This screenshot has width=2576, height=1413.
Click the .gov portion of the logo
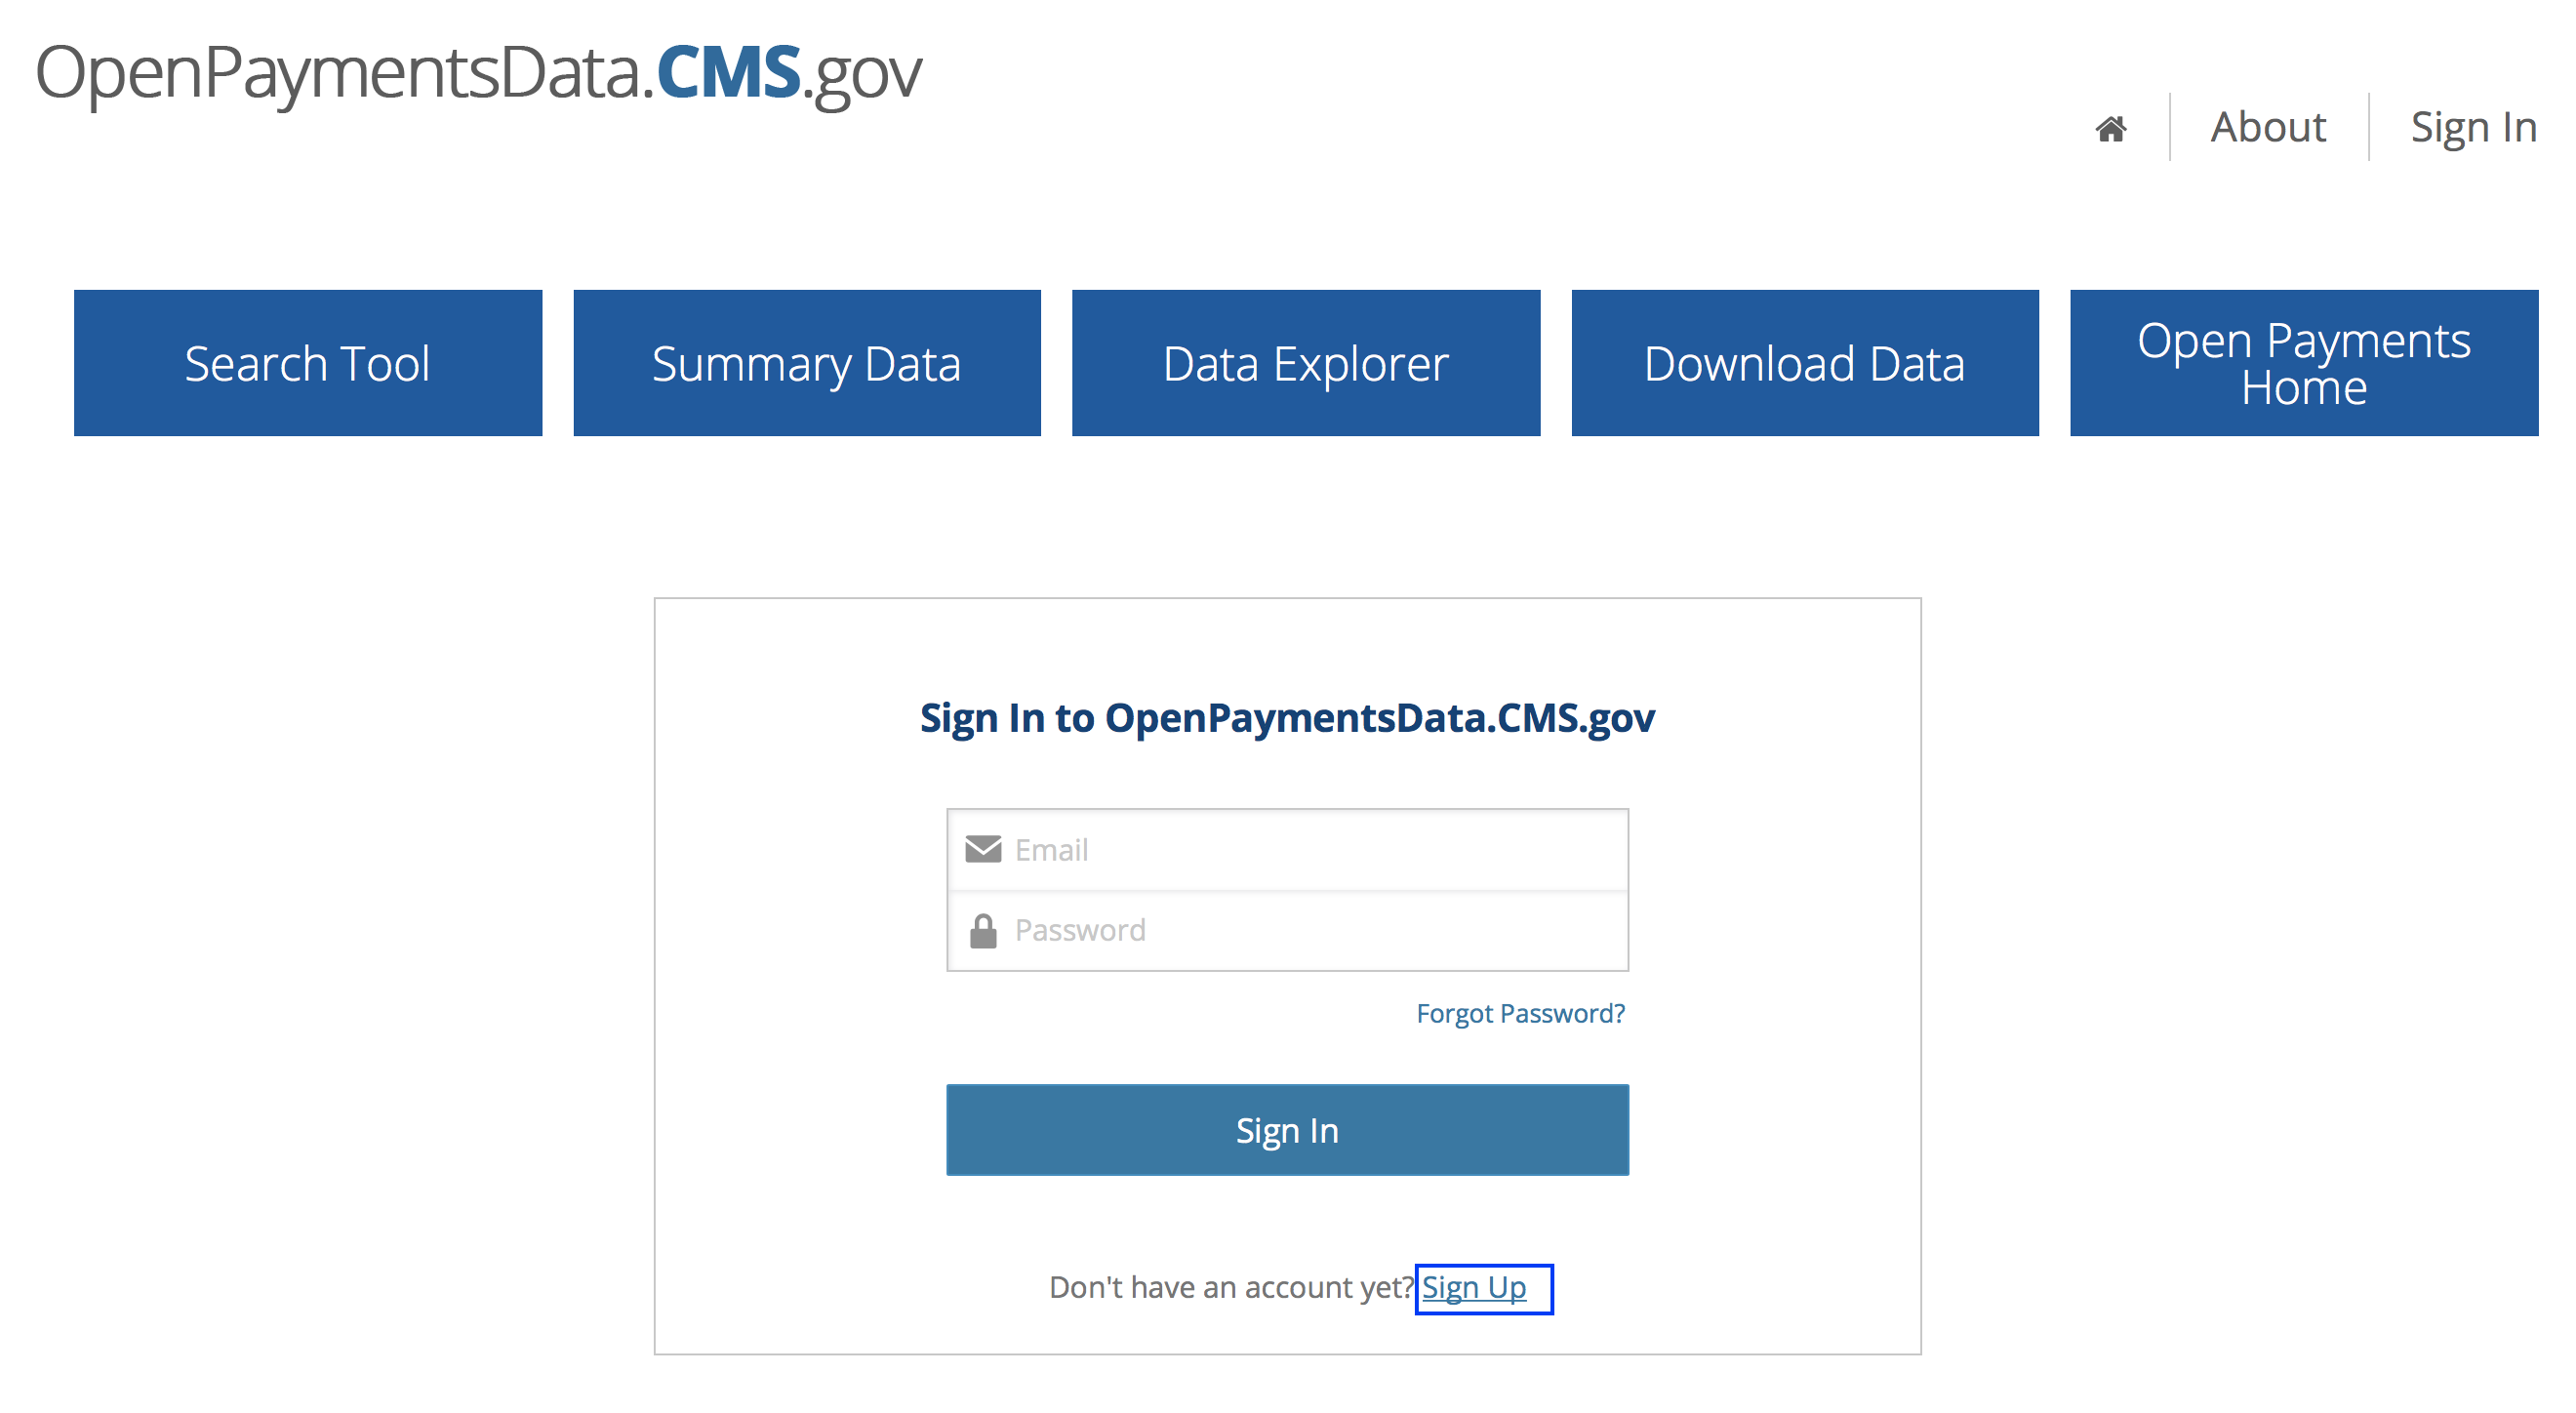862,76
